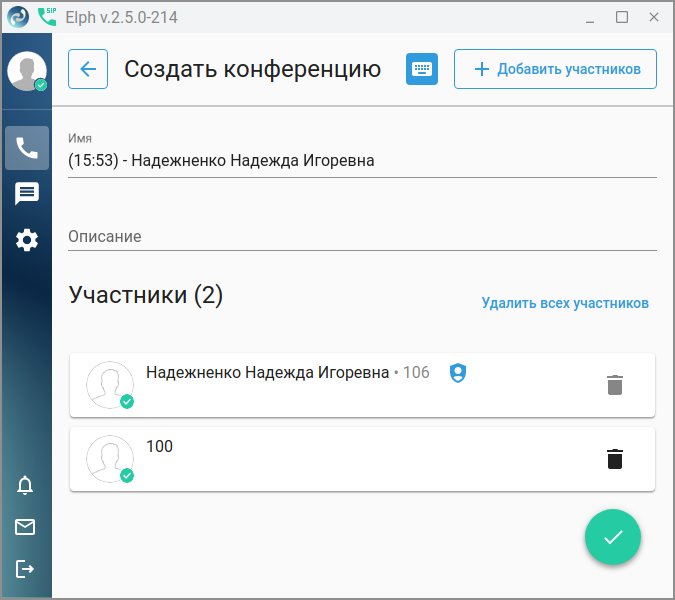Viewport: 675px width, 600px height.
Task: Close the Elph window
Action: tap(653, 17)
